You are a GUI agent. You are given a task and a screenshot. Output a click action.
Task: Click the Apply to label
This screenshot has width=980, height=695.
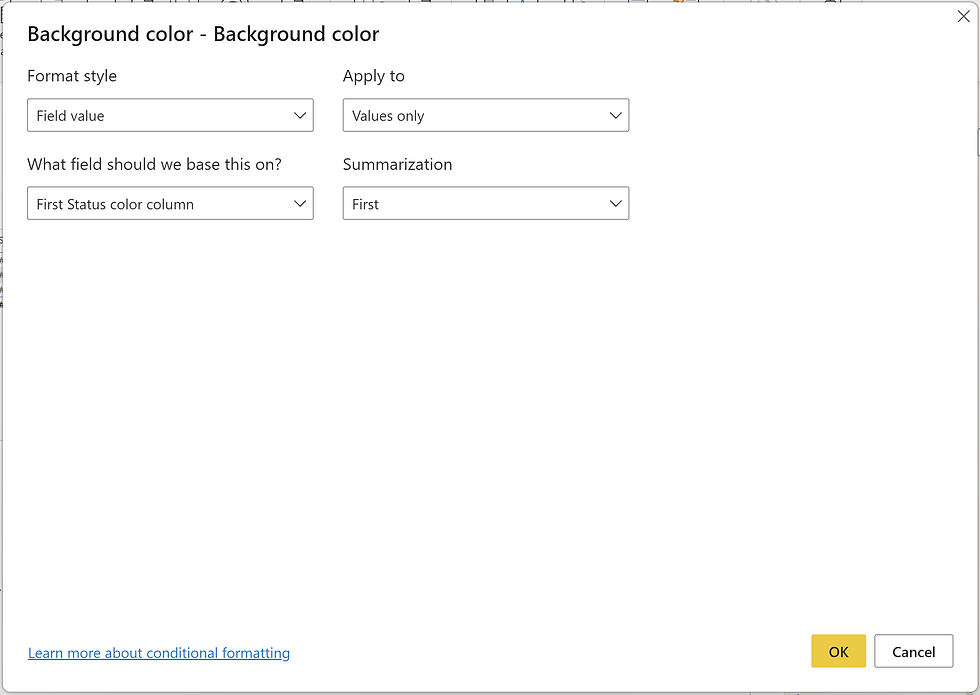374,76
